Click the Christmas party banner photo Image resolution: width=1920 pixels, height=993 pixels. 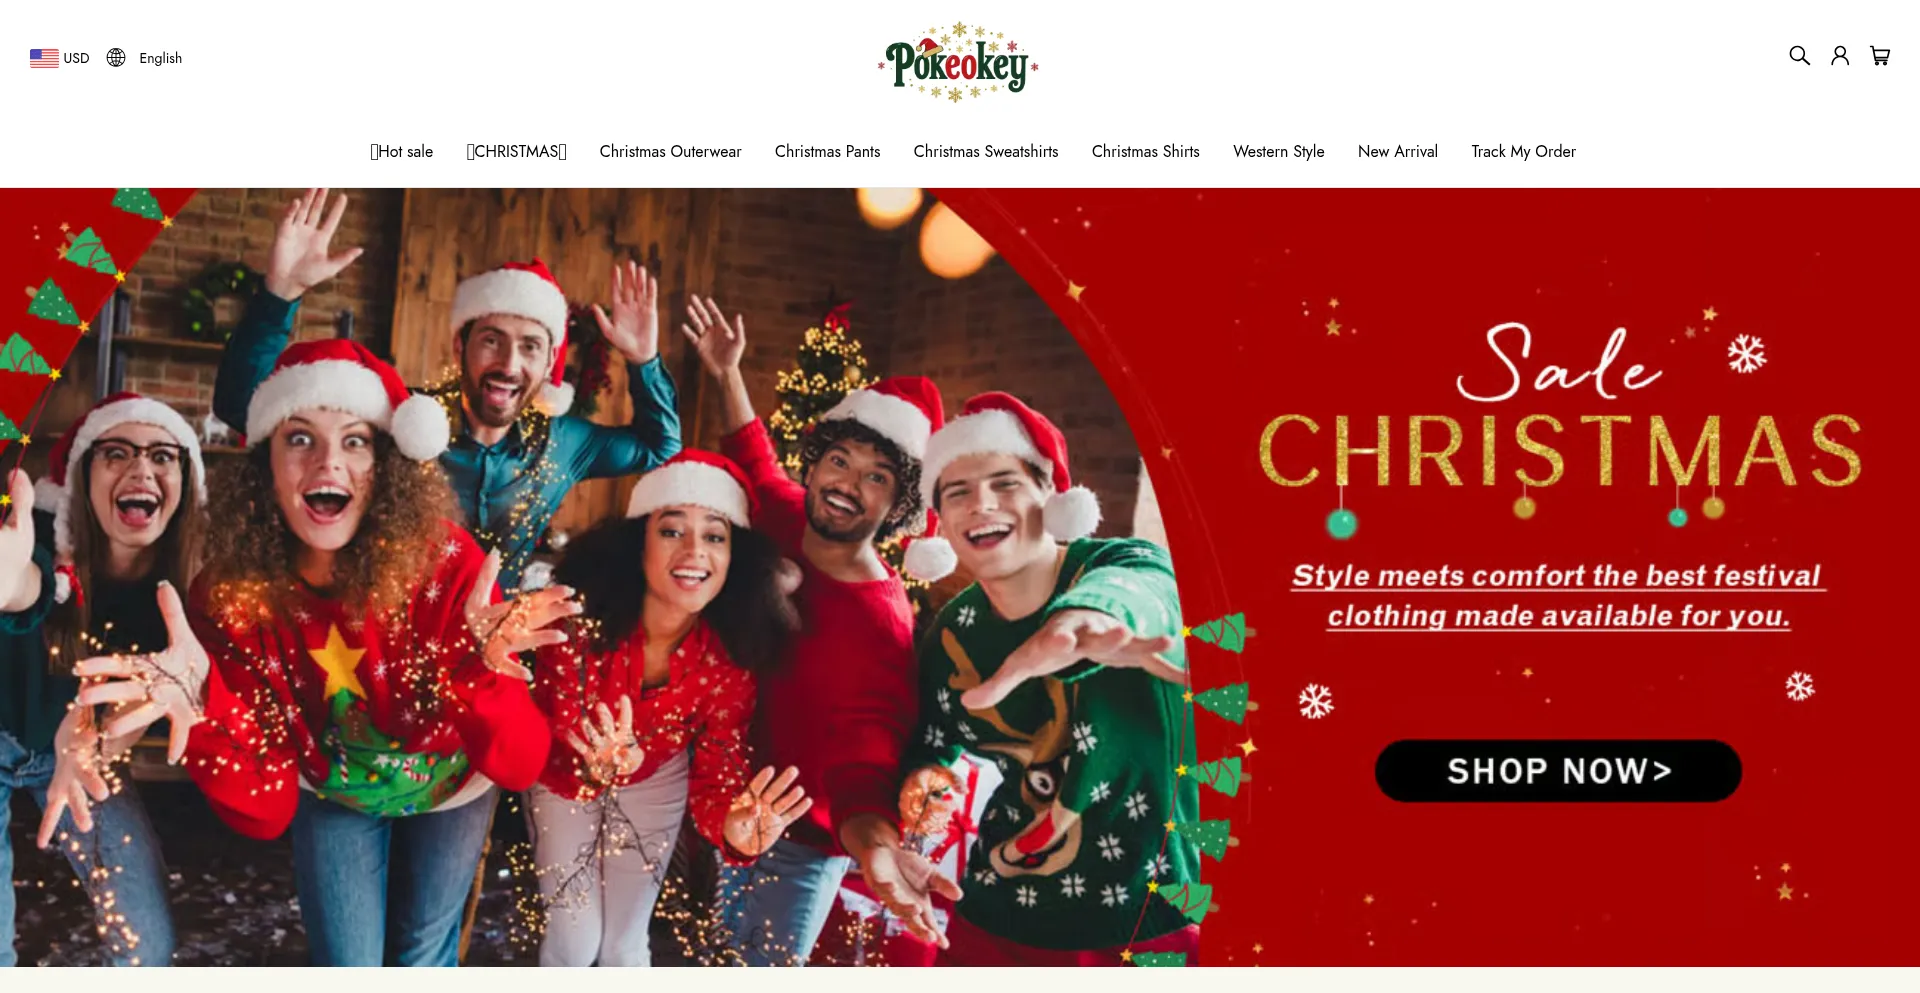coord(600,577)
